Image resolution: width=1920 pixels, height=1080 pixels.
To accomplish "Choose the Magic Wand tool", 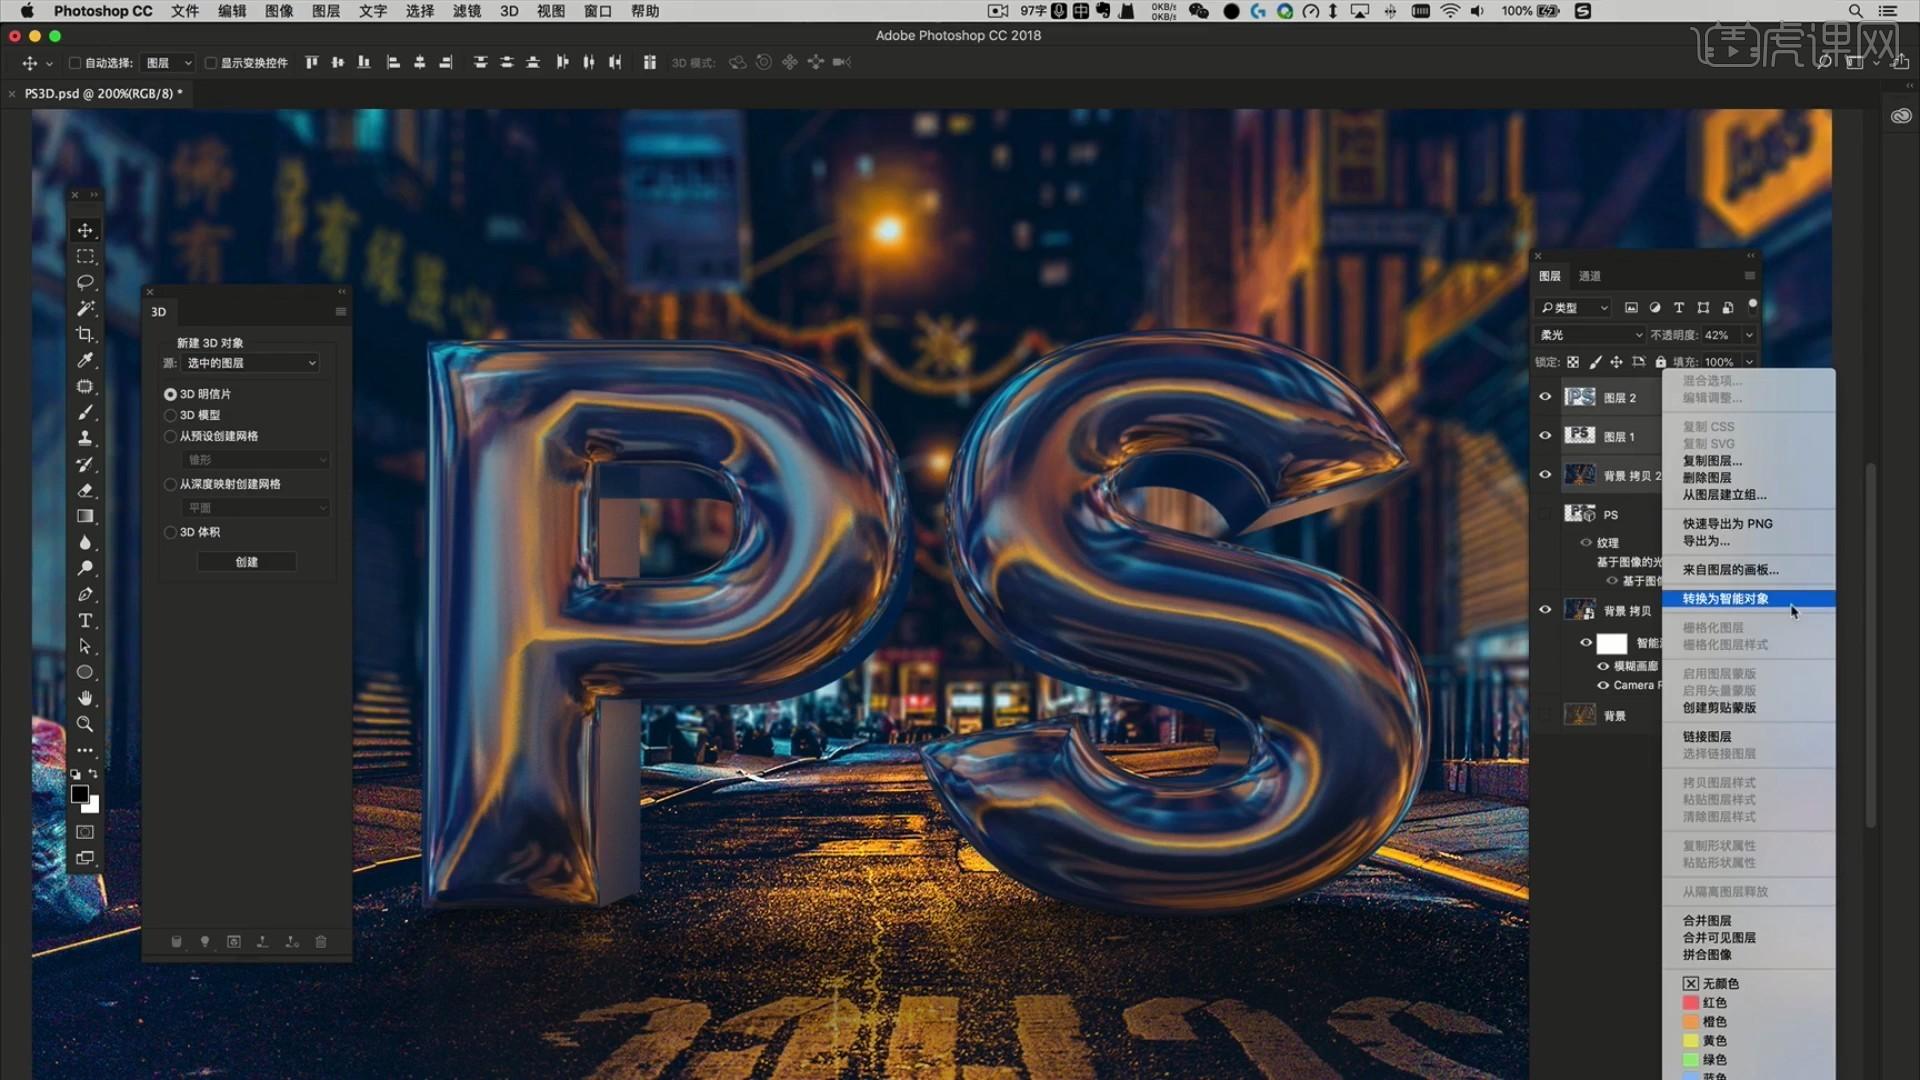I will point(85,308).
